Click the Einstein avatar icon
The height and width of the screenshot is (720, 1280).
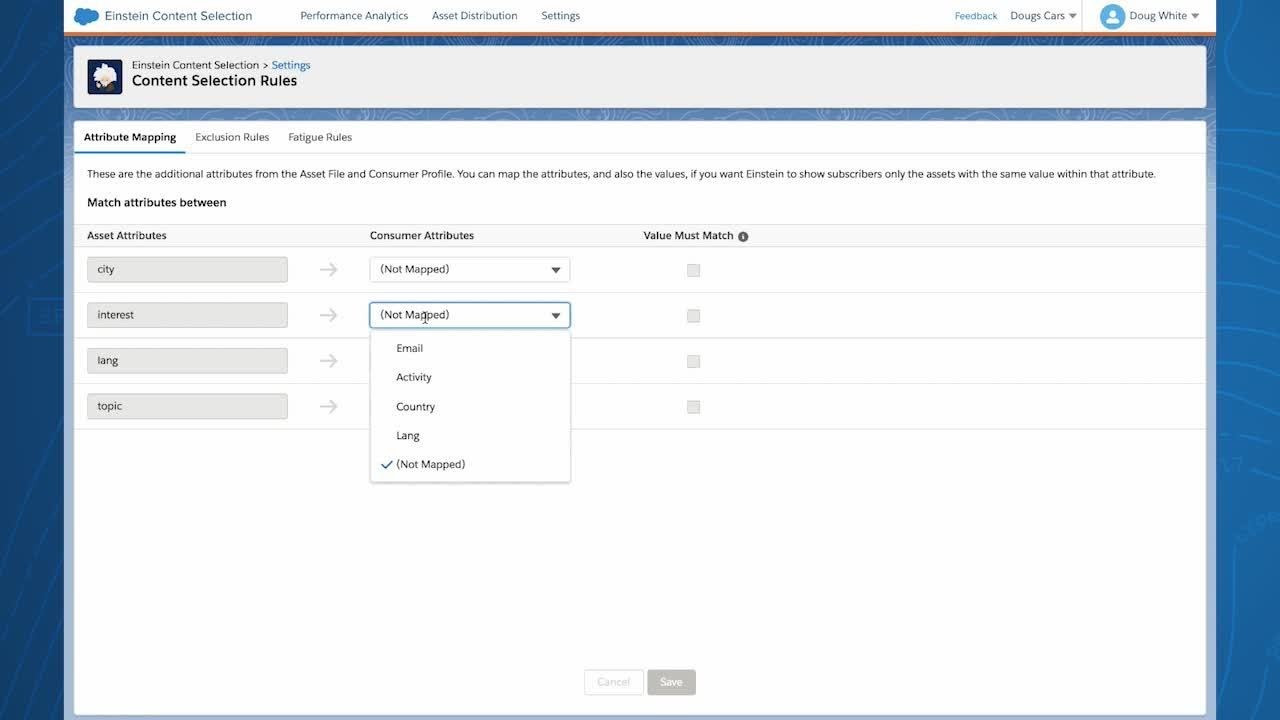105,77
